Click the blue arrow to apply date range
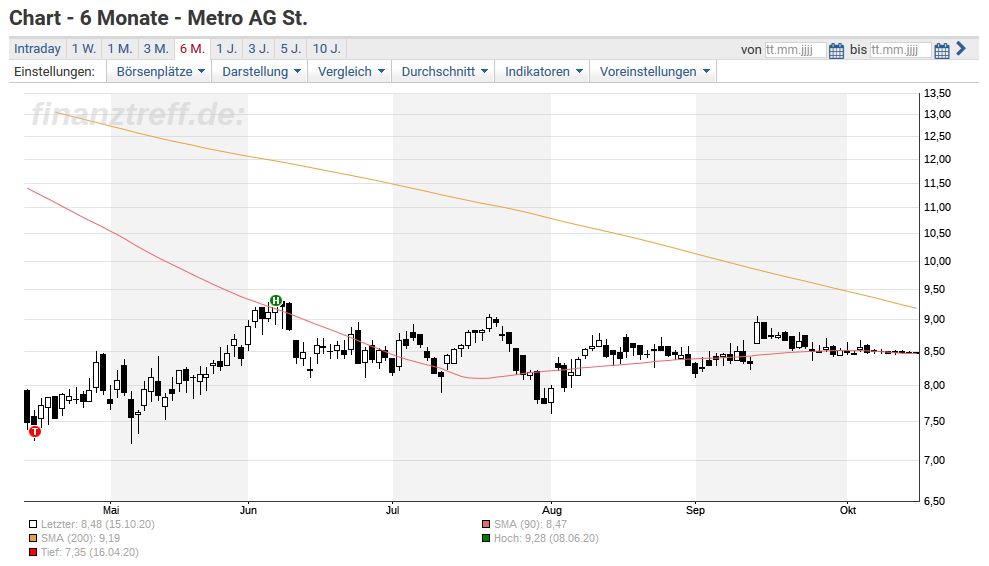989x566 pixels. coord(961,49)
